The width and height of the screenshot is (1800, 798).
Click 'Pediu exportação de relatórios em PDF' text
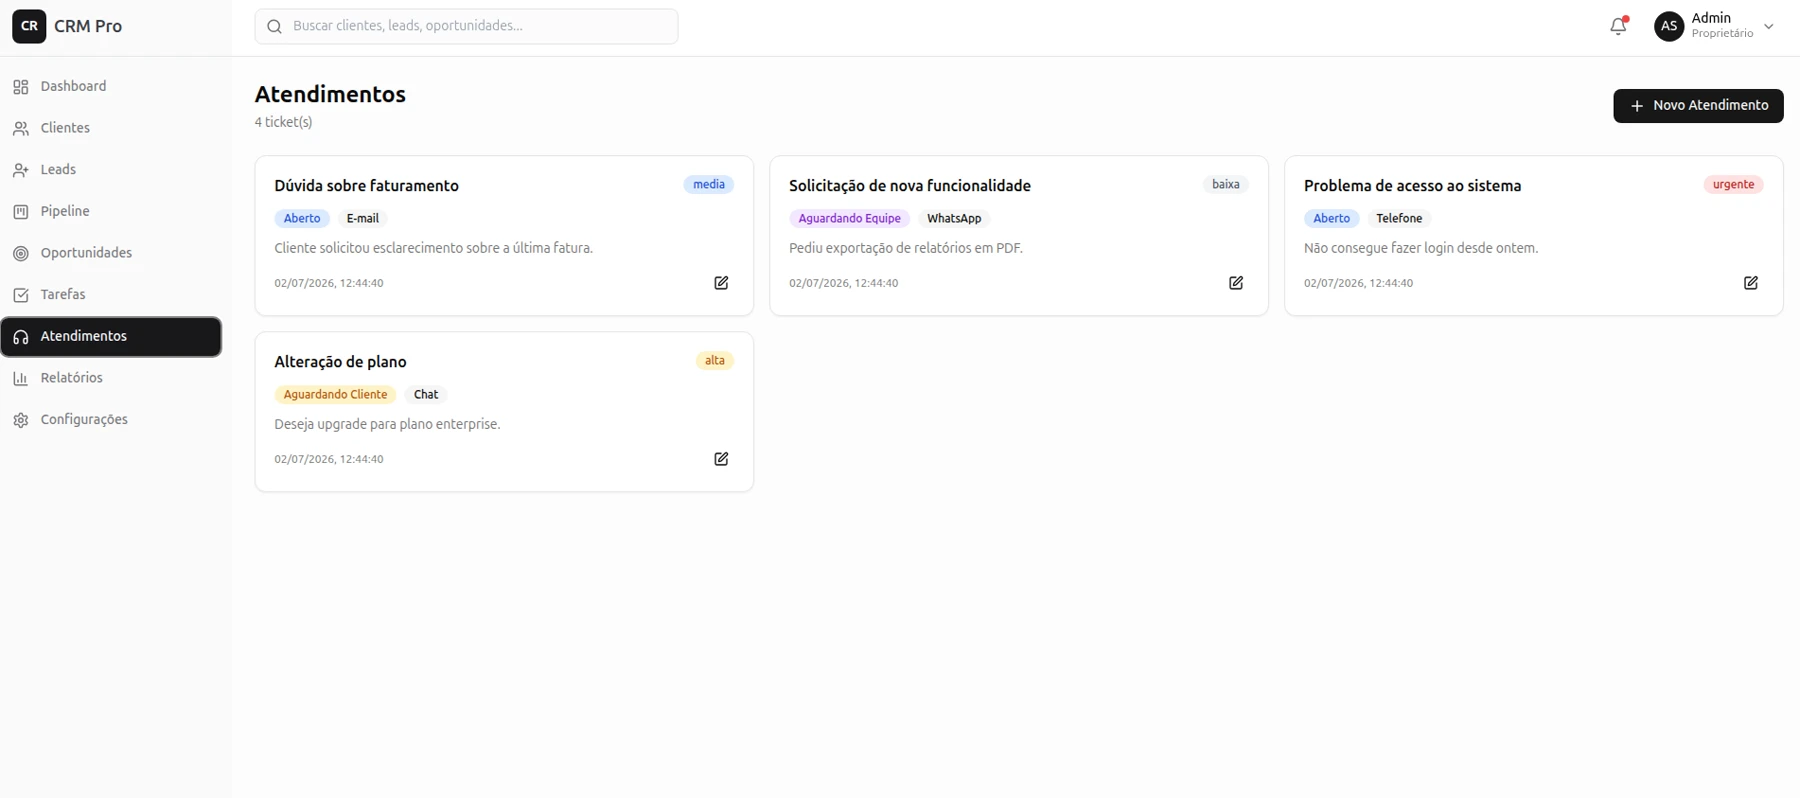tap(906, 248)
